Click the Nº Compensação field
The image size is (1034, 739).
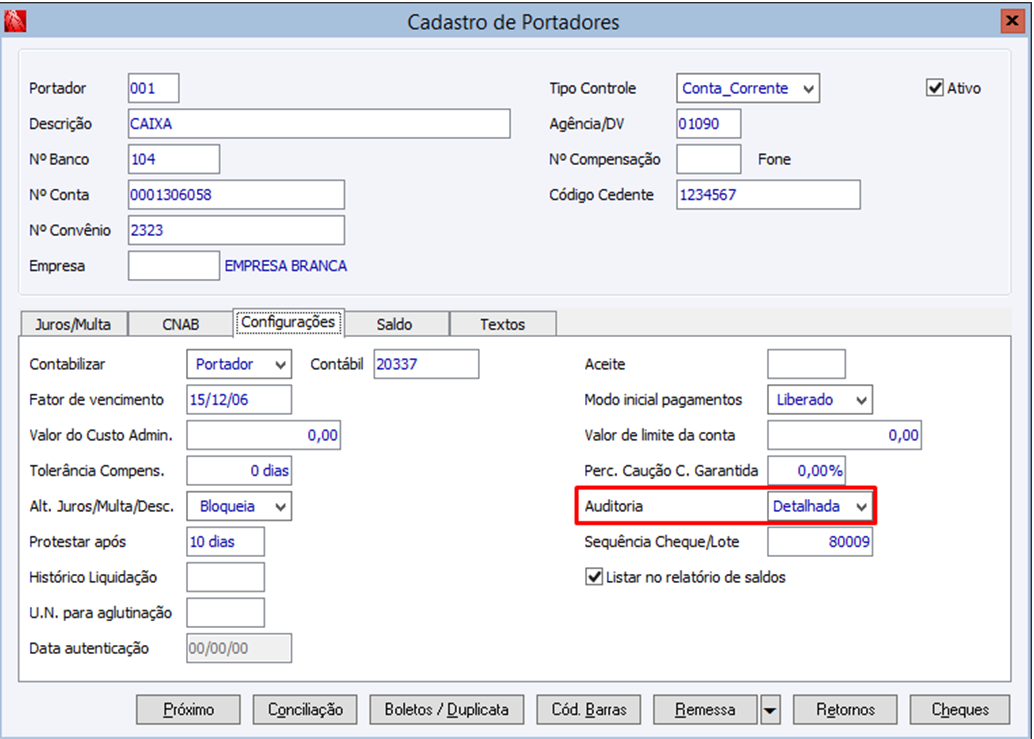coord(709,159)
